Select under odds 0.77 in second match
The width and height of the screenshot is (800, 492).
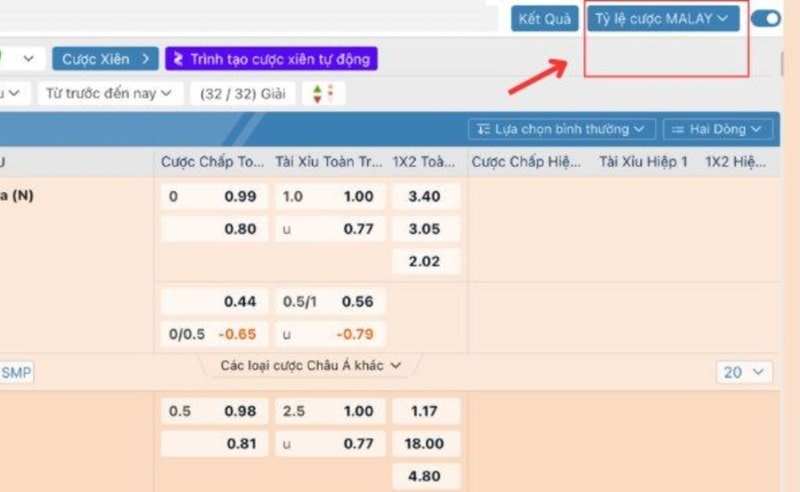(330, 444)
